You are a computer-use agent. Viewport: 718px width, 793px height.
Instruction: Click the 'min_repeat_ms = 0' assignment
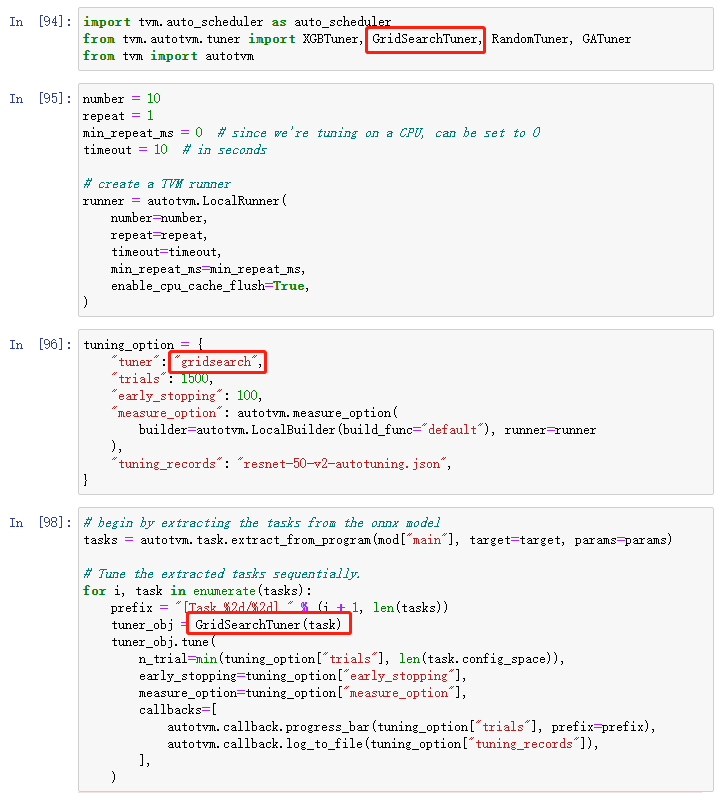143,133
